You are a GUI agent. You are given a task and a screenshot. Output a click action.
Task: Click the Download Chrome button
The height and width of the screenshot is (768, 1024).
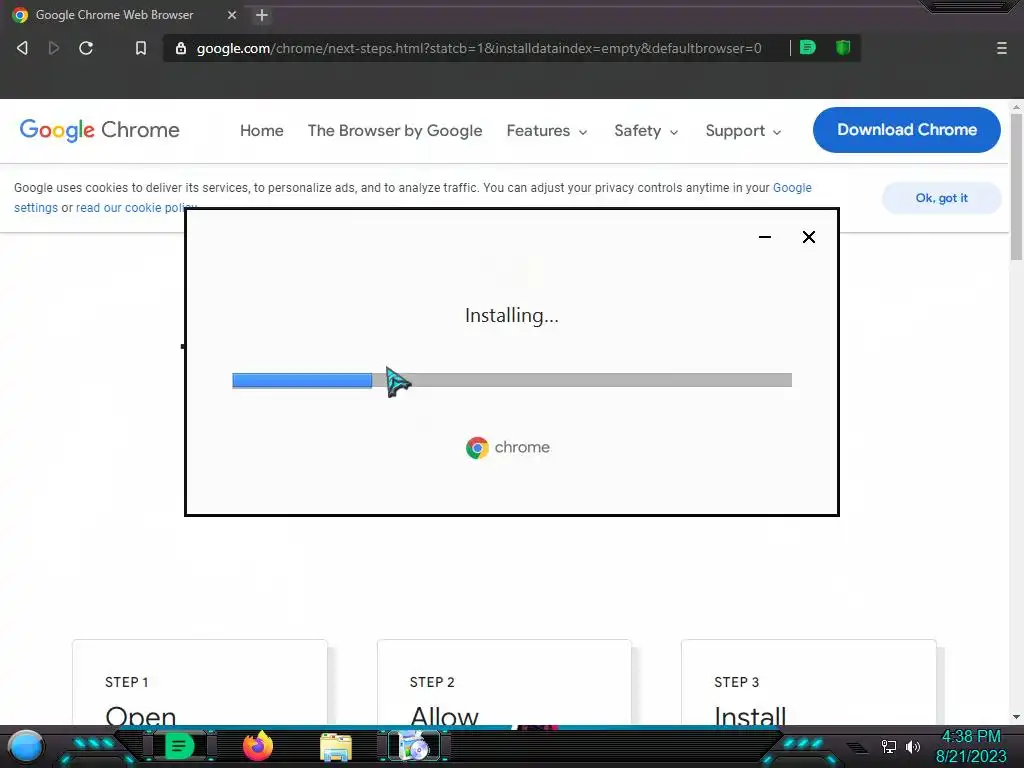click(906, 130)
